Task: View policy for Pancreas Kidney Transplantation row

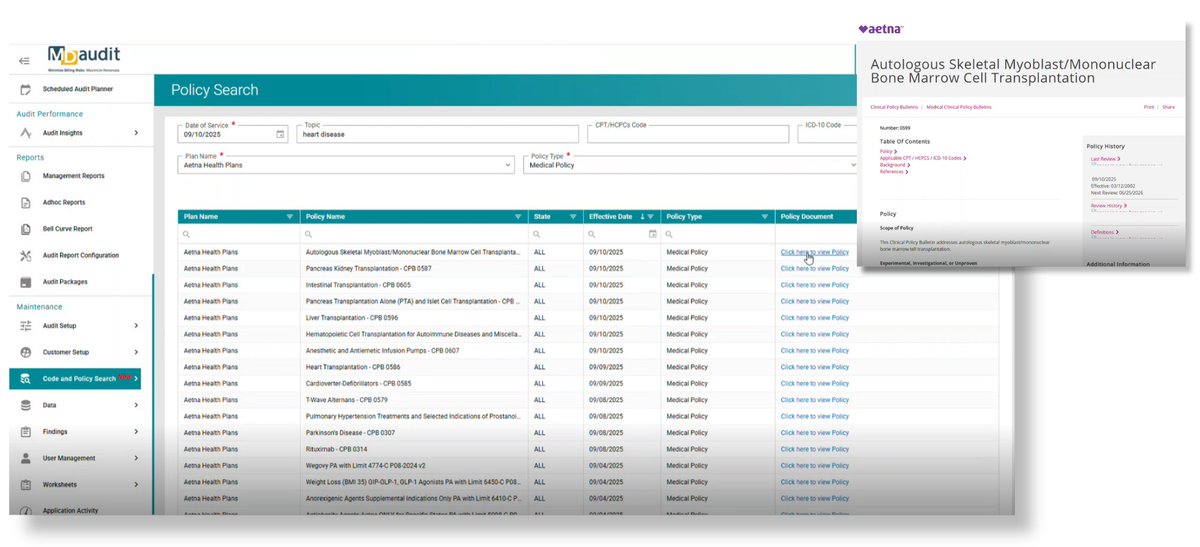Action: [814, 268]
